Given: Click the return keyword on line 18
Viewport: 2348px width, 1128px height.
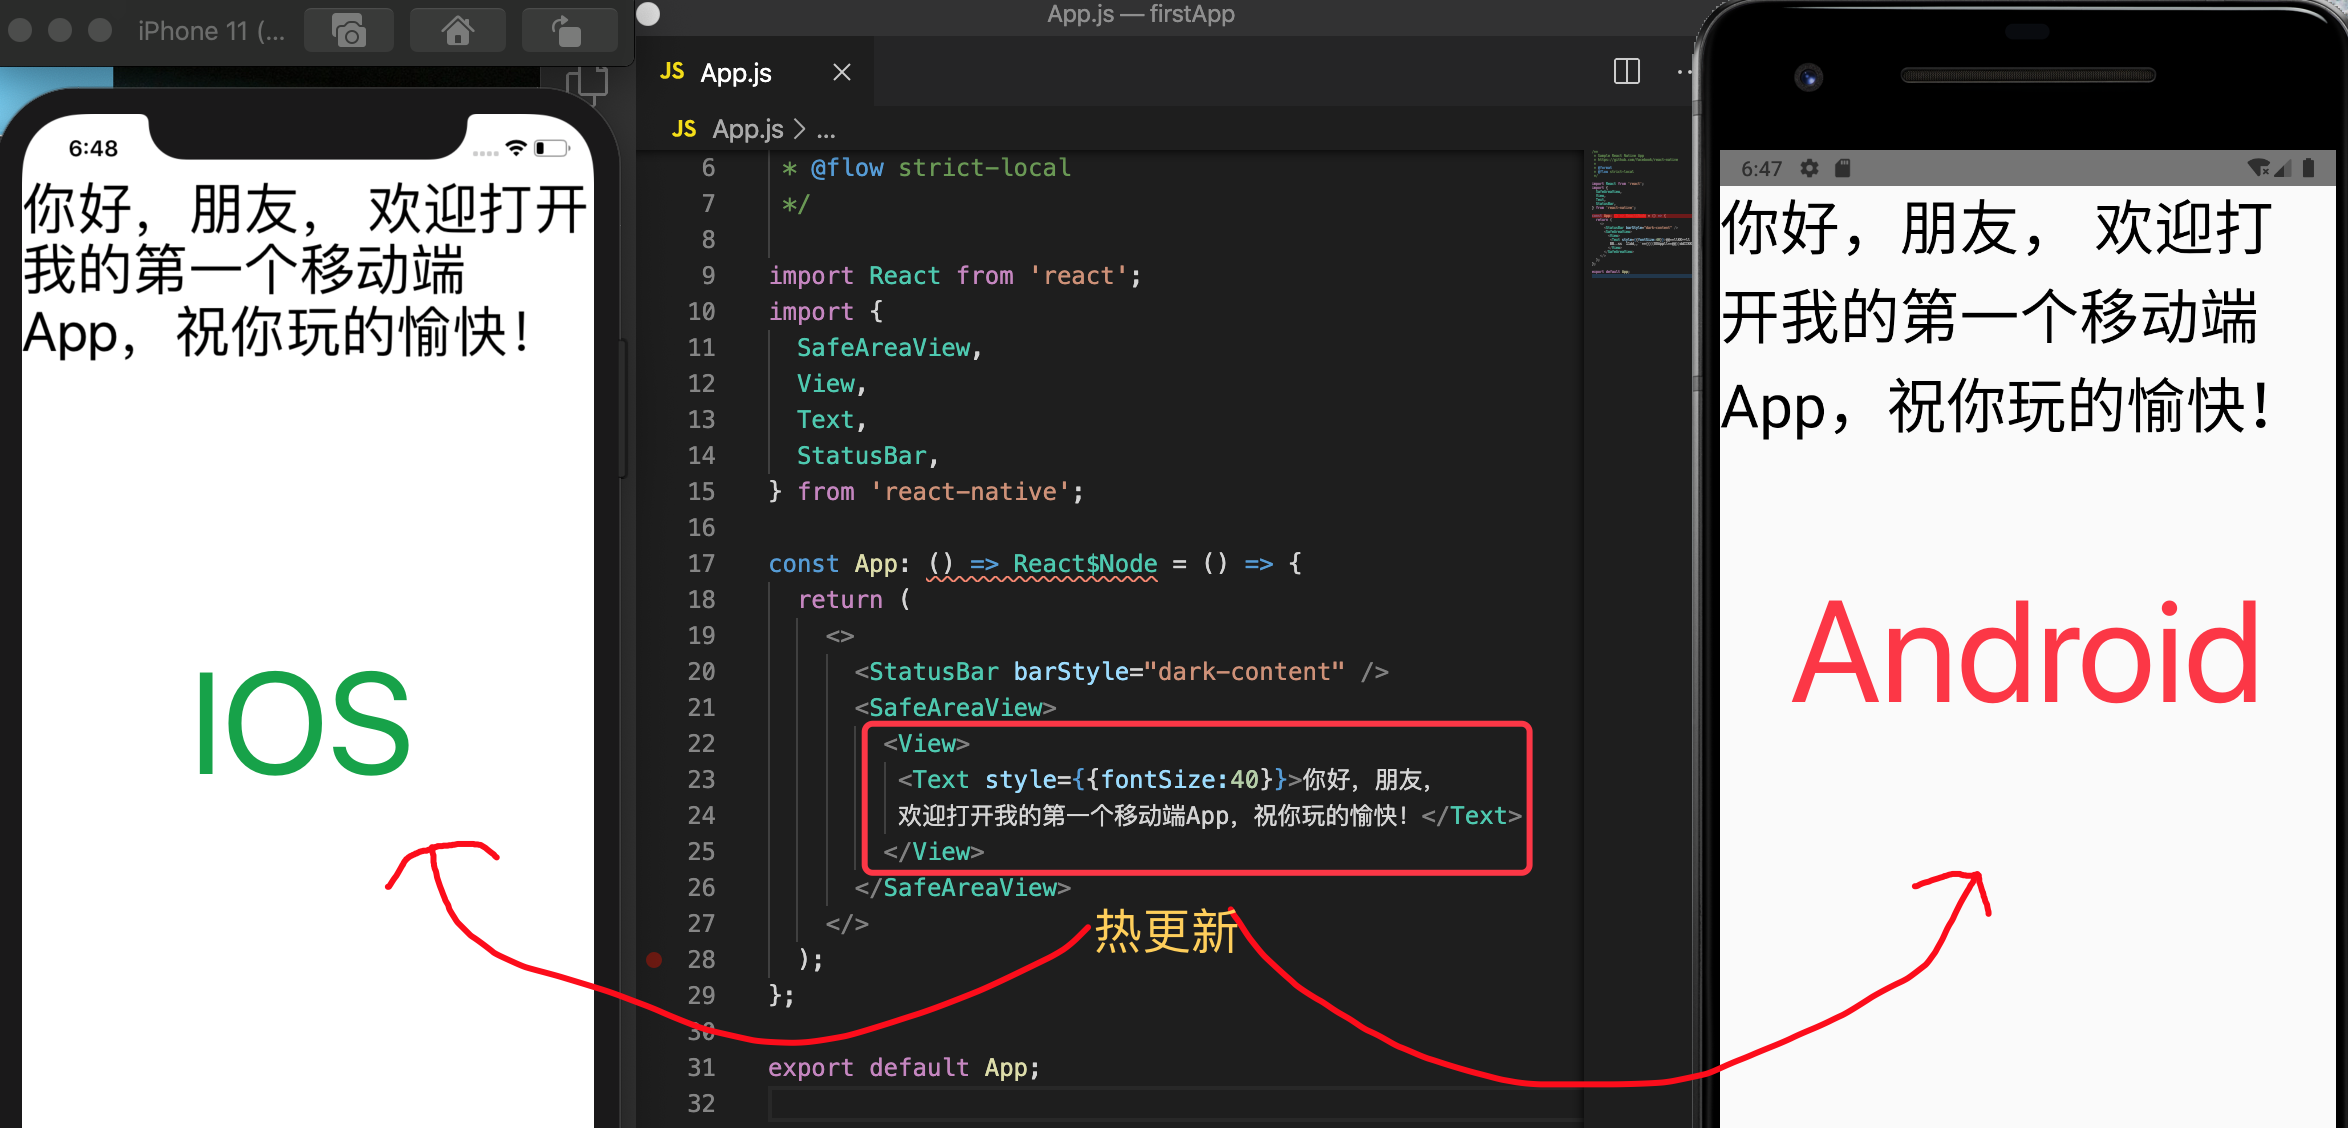Looking at the screenshot, I should pos(840,600).
